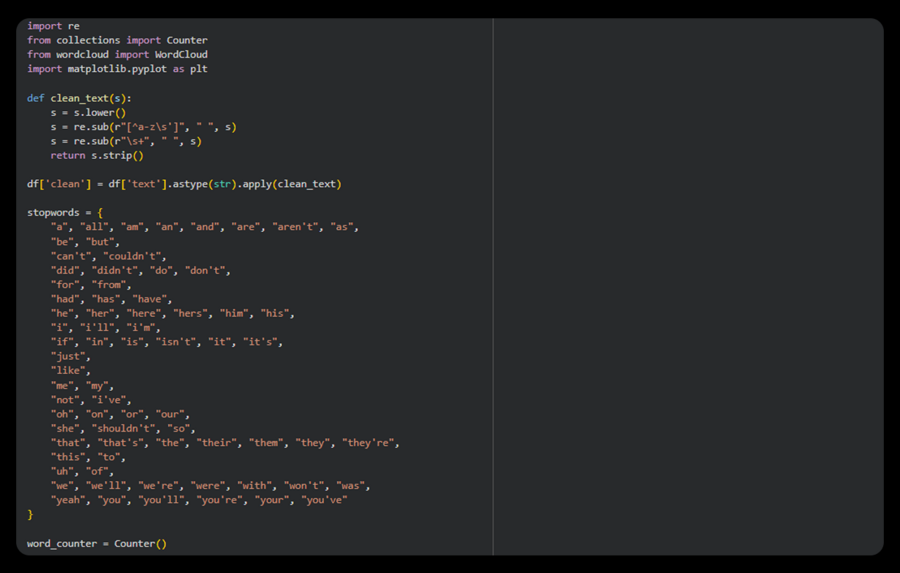
Task: Click the 'import re' line
Action: (x=53, y=26)
